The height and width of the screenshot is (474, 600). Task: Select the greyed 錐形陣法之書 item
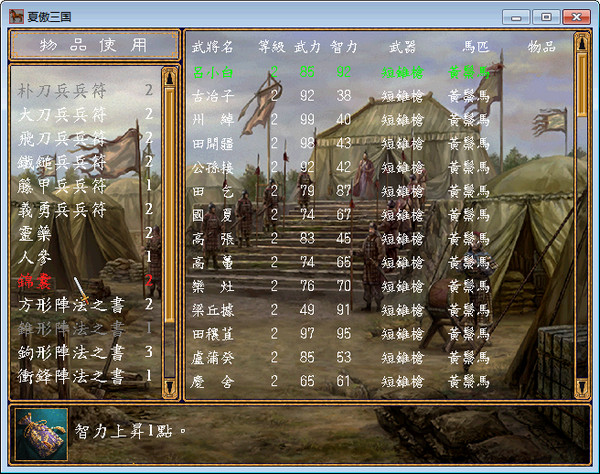[x=85, y=329]
